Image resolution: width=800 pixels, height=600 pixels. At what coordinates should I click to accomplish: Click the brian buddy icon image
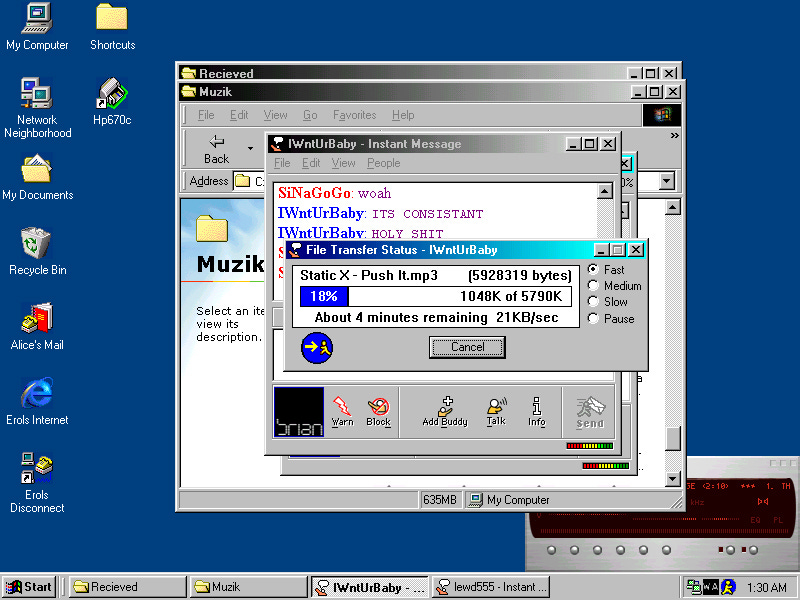[x=299, y=412]
